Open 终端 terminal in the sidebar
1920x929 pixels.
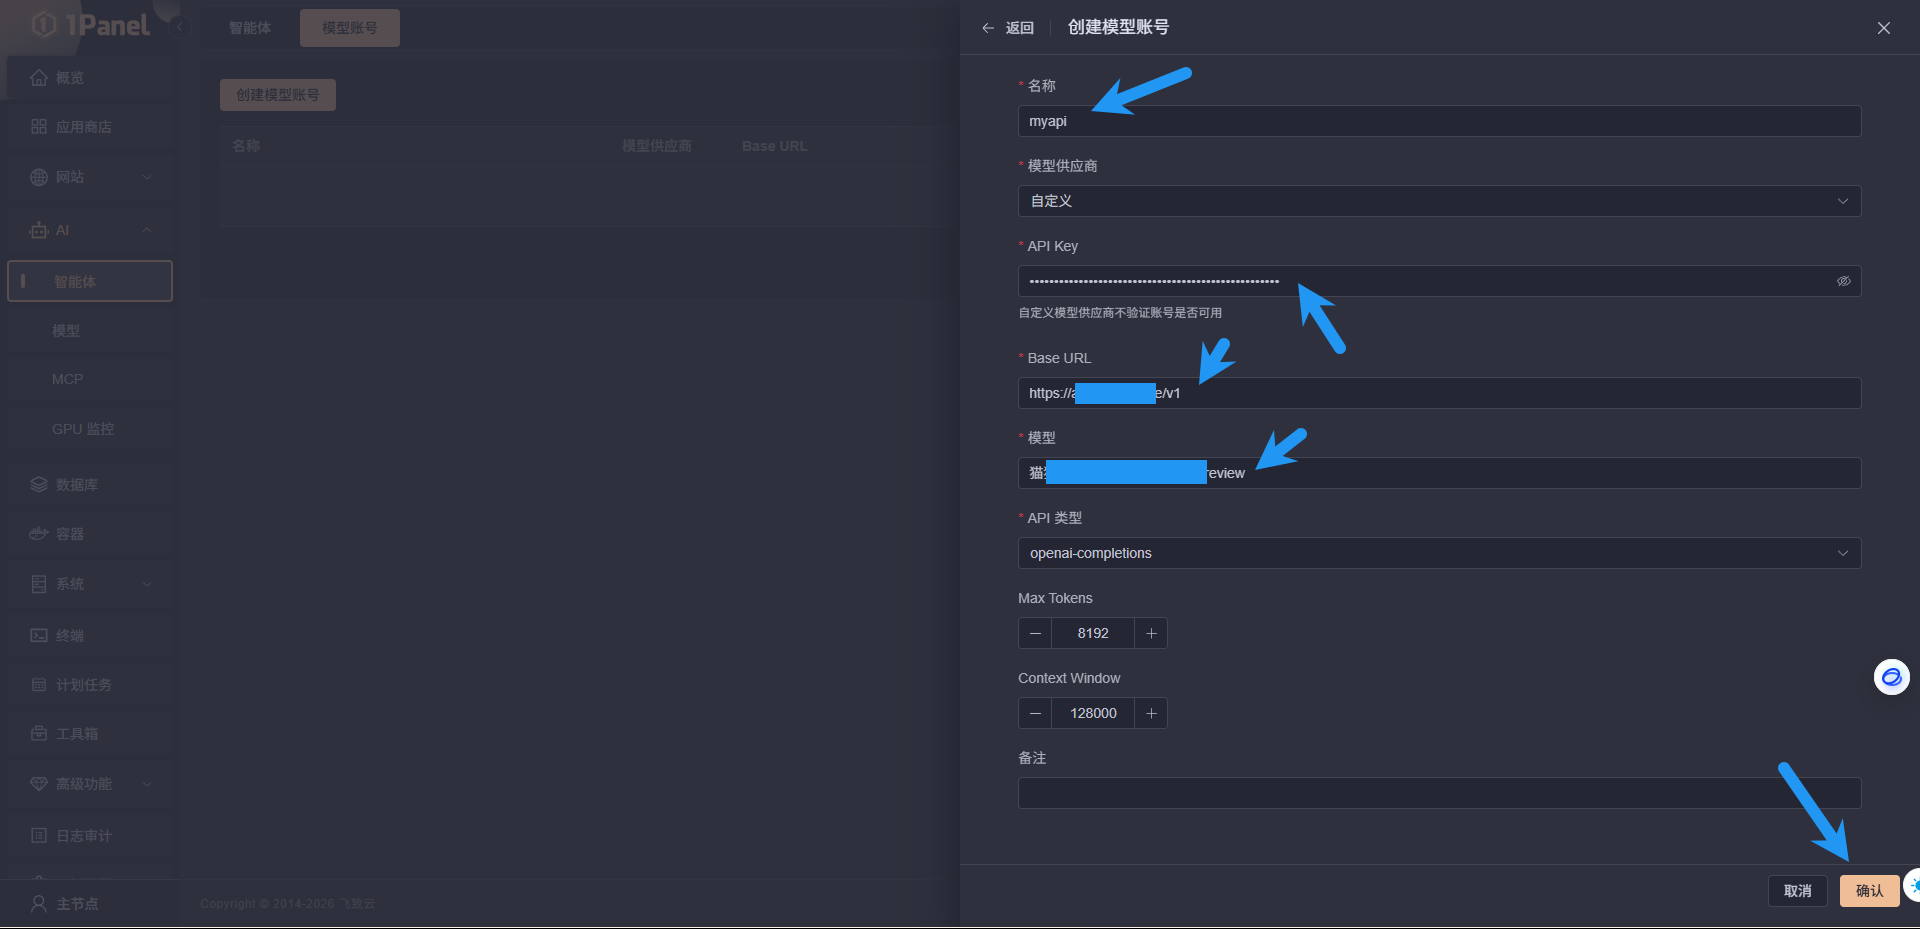pyautogui.click(x=70, y=635)
